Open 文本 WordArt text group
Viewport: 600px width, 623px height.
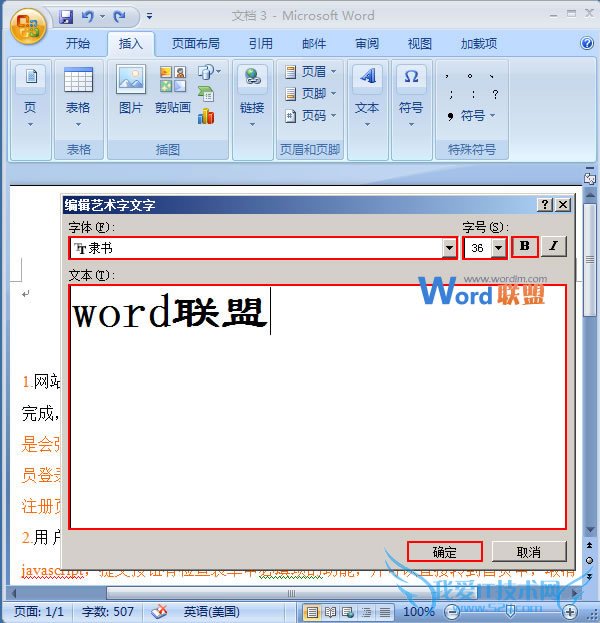[368, 97]
